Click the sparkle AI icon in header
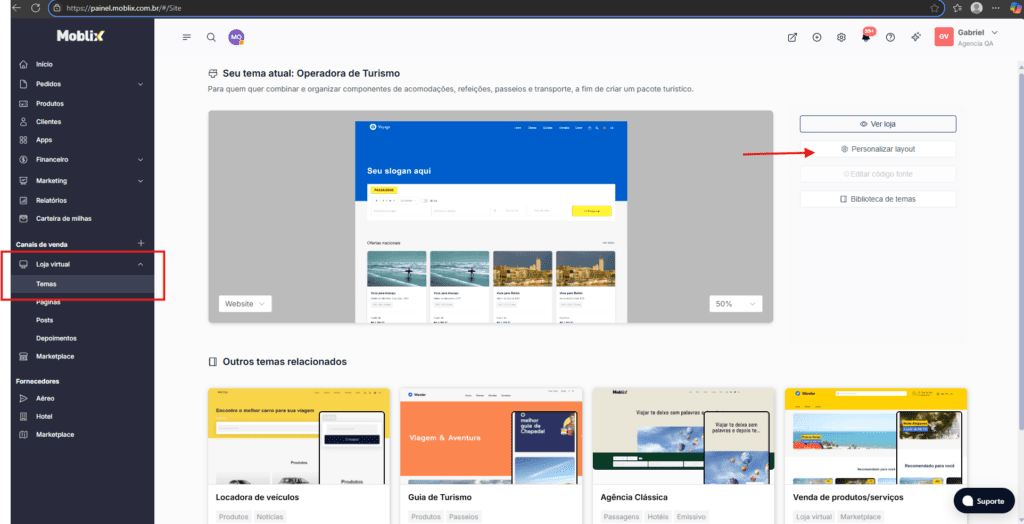The height and width of the screenshot is (524, 1024). point(915,38)
